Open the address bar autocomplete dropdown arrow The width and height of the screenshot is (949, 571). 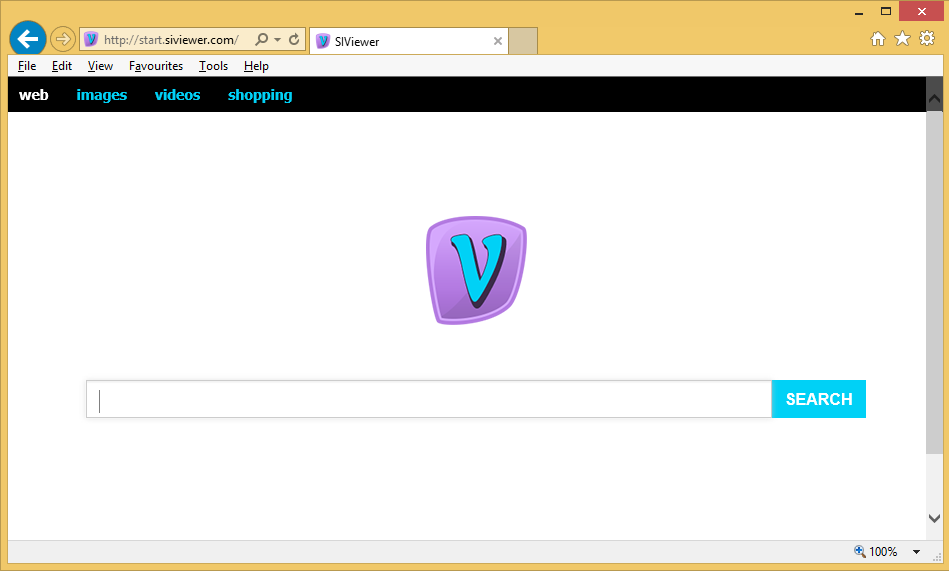point(277,40)
